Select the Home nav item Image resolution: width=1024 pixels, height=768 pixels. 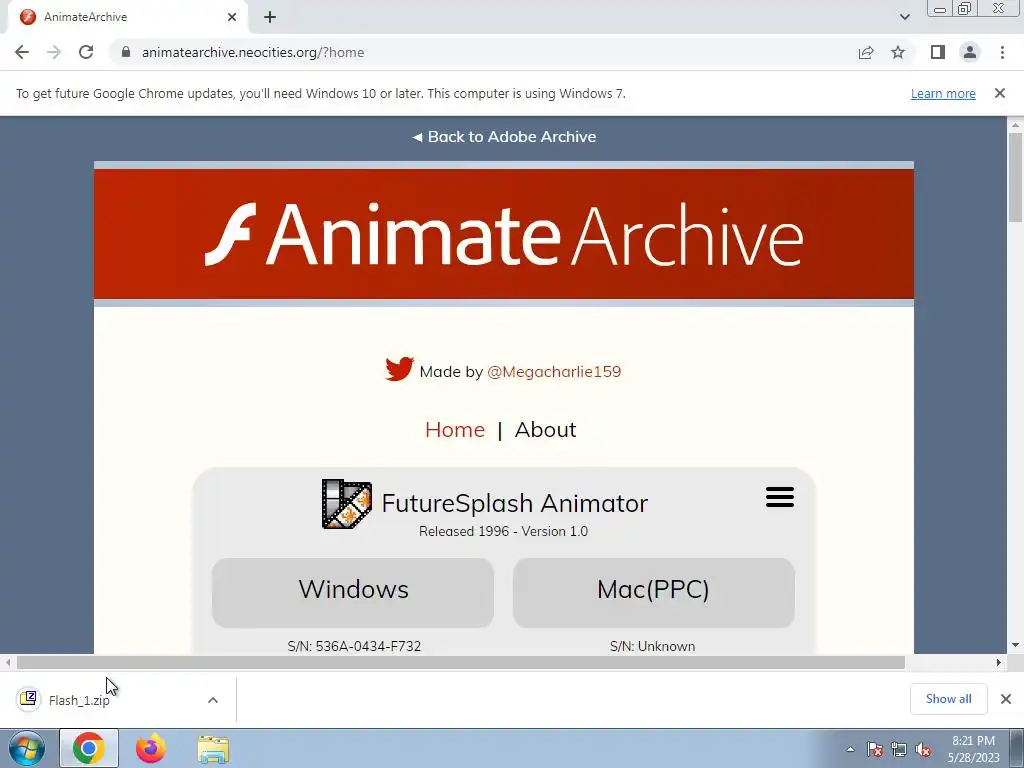[x=455, y=430]
